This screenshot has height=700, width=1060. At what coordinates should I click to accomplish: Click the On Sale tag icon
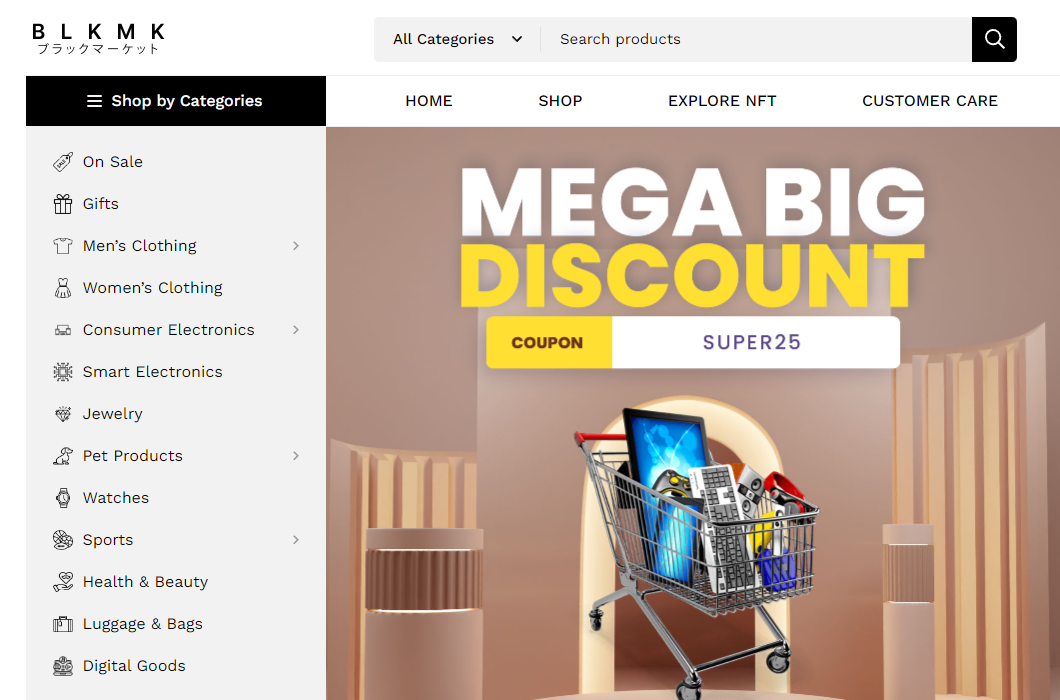tap(63, 162)
